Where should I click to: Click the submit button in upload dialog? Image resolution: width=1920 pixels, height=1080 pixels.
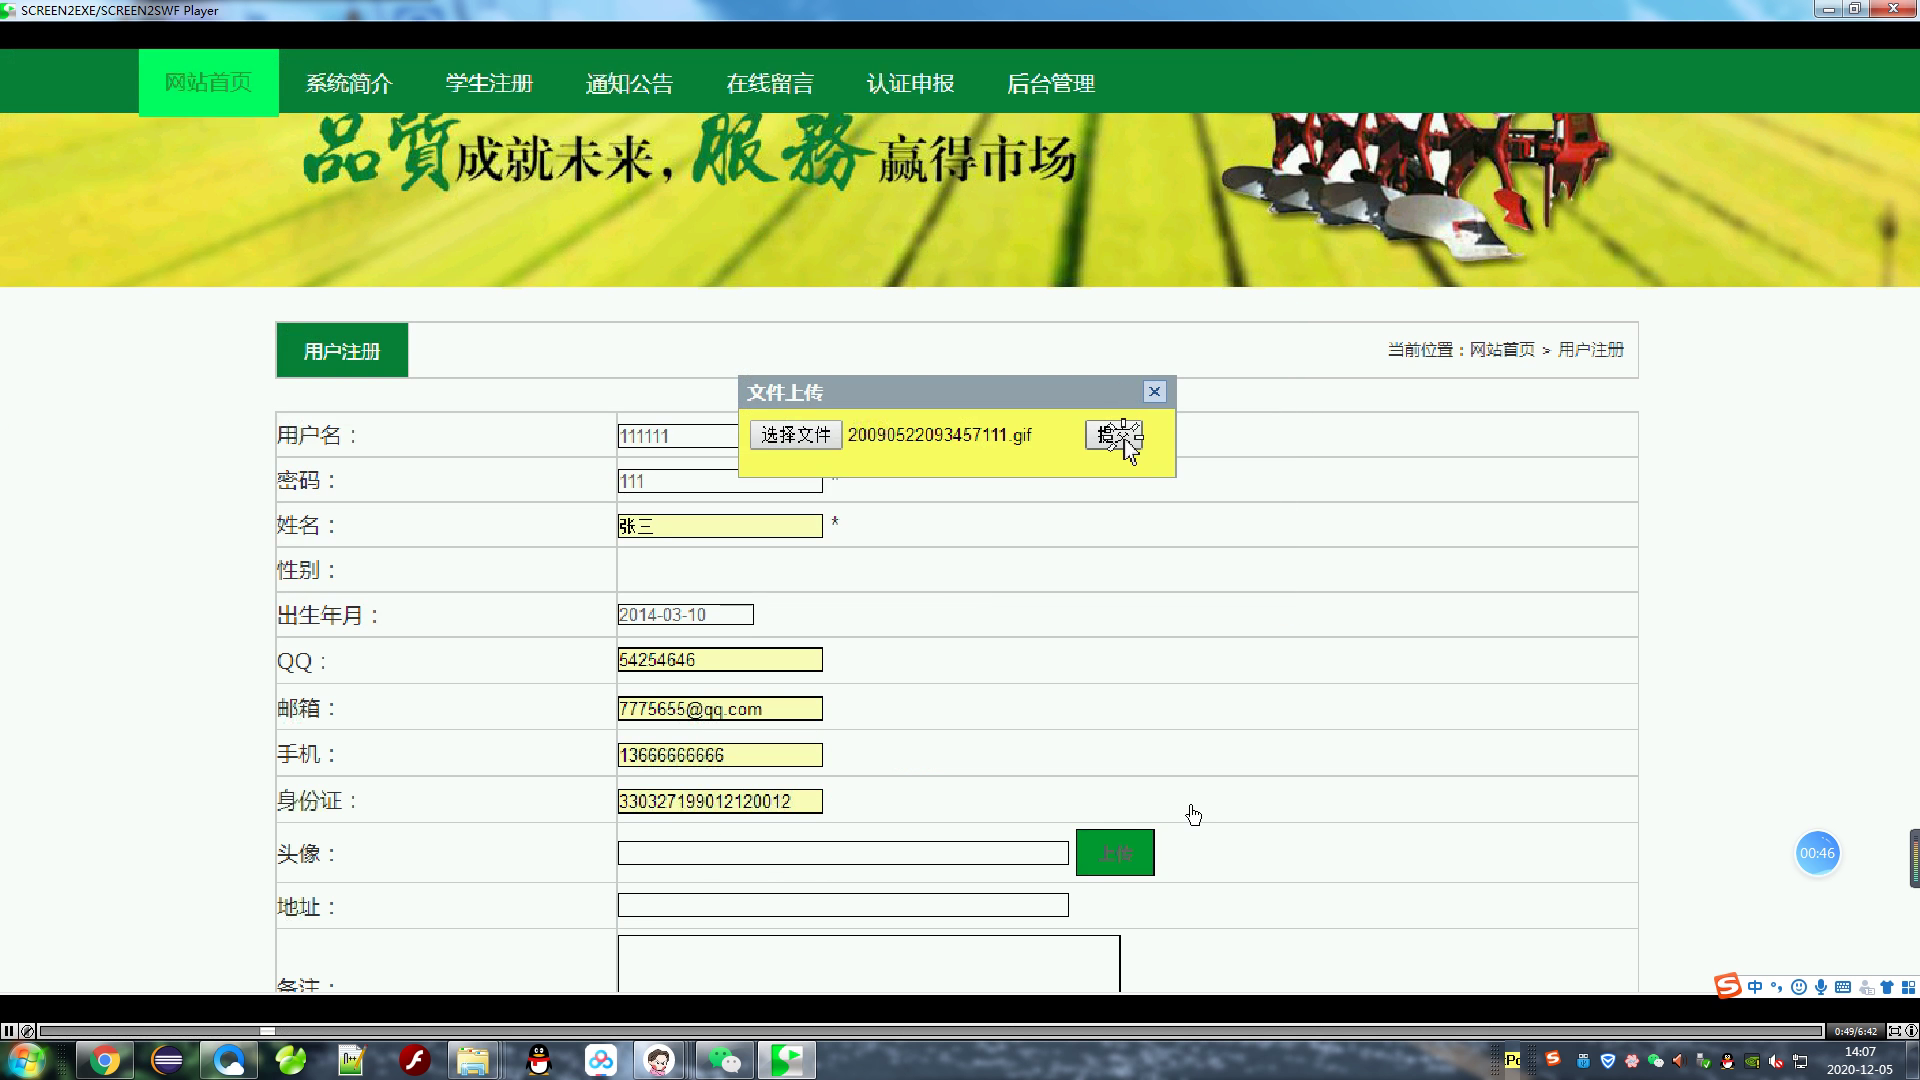[x=1114, y=435]
